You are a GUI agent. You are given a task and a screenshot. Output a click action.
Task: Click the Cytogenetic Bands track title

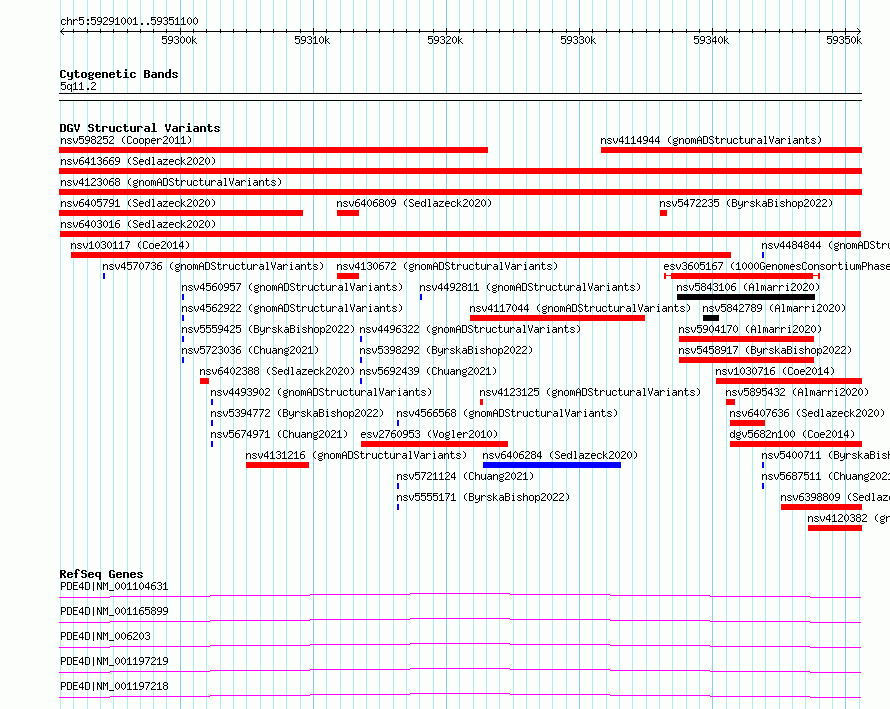tap(119, 74)
